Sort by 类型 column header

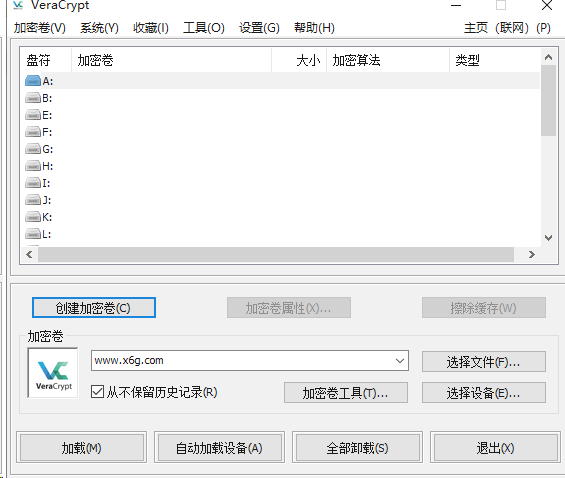pos(495,60)
